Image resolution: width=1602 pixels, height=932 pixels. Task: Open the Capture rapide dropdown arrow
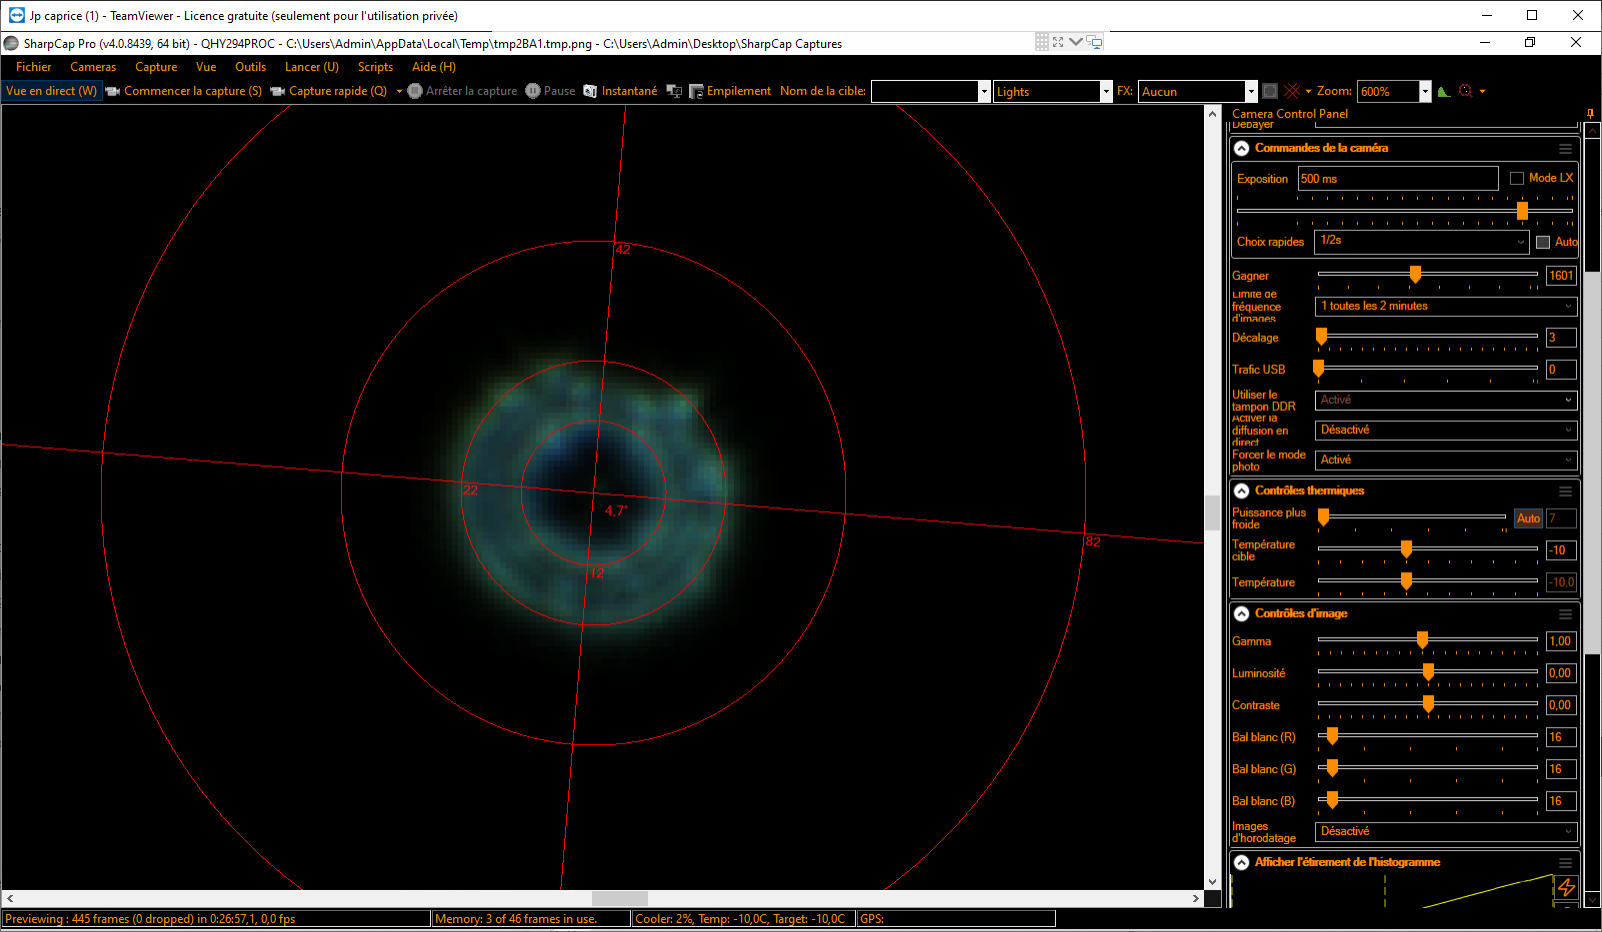click(399, 91)
